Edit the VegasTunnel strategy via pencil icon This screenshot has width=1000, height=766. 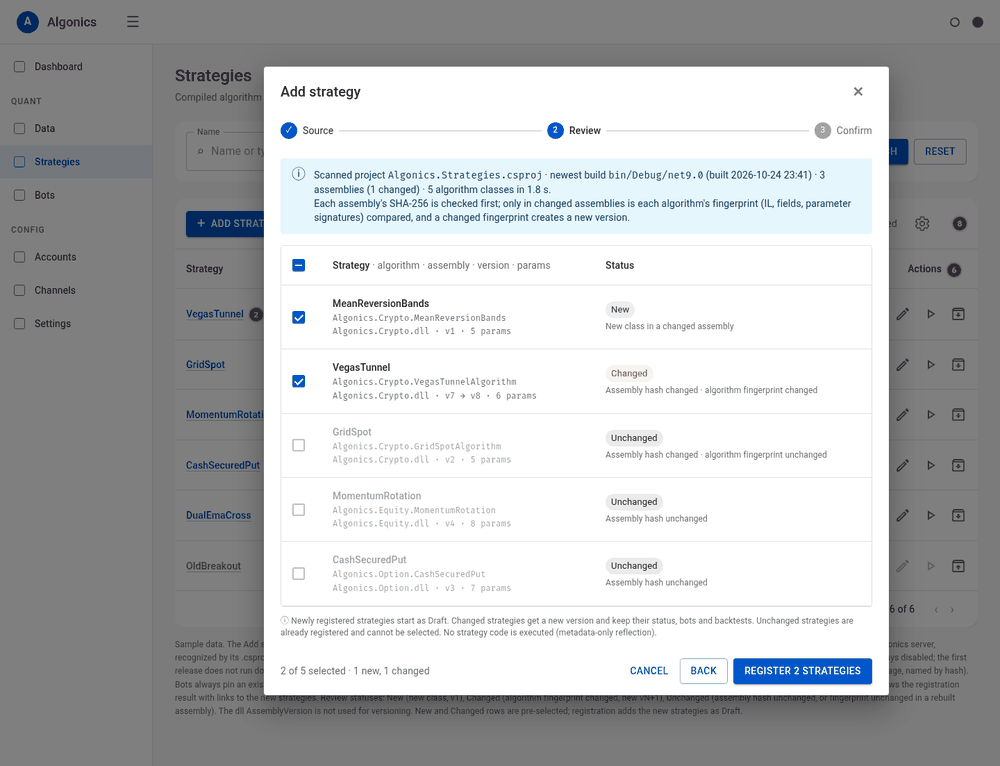[x=902, y=314]
